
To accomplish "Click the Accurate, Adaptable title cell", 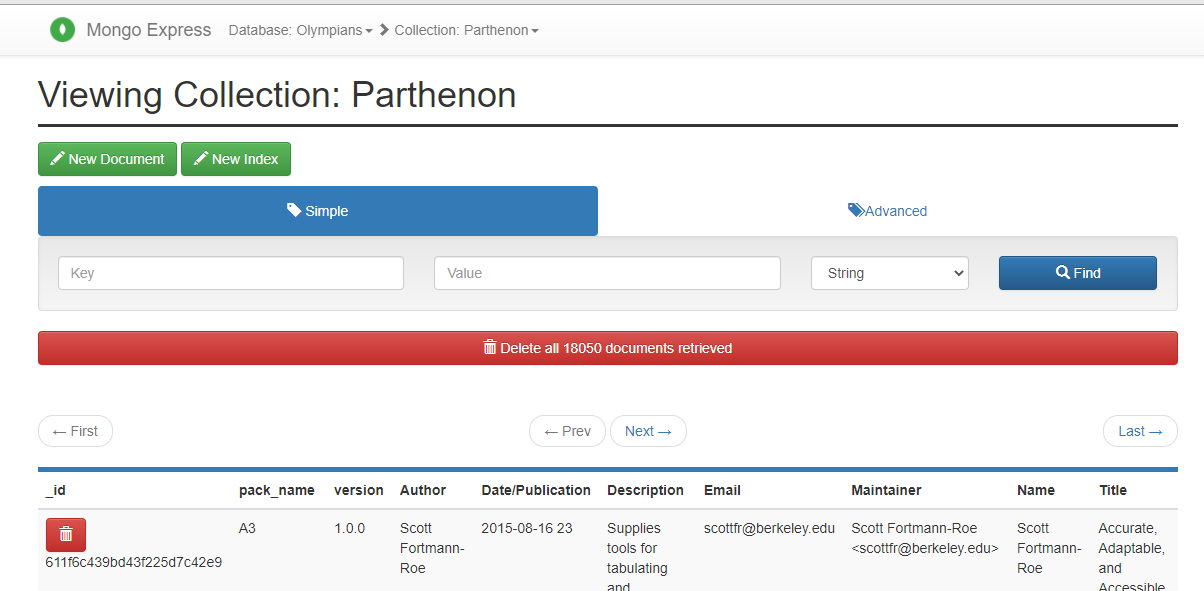I will click(1132, 556).
